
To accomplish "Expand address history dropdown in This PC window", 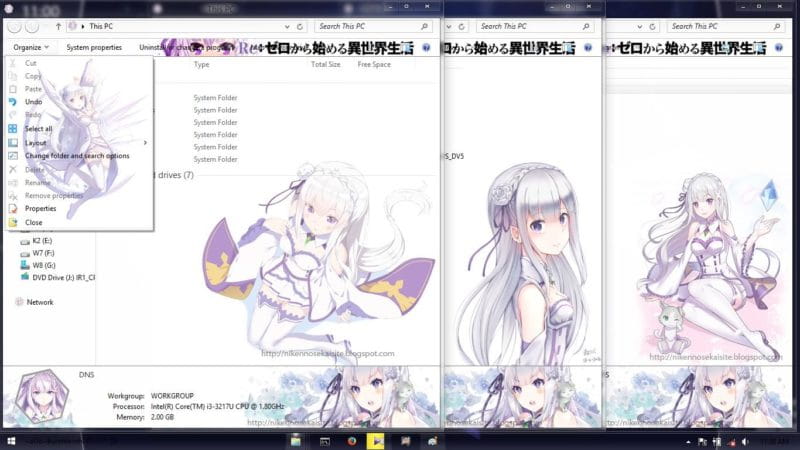I will (x=287, y=27).
